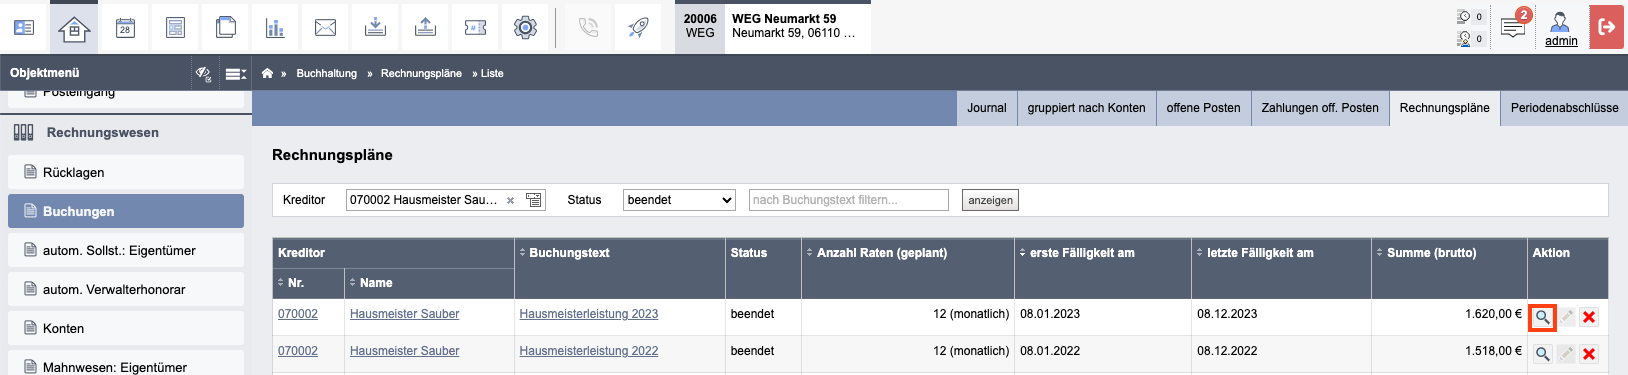This screenshot has height=375, width=1628.
Task: Switch to Periodenabschlüsse tab
Action: (1564, 108)
